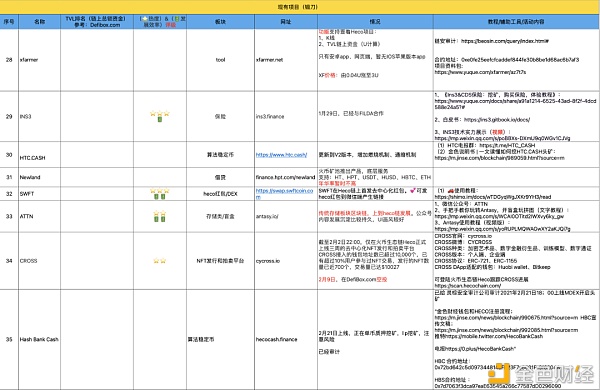Click the star rating icons in INS3 row
This screenshot has height=390, width=600.
coord(160,113)
